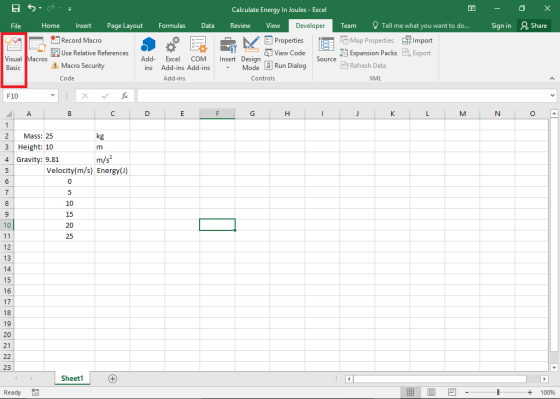
Task: Click the formula bar input
Action: pos(342,96)
